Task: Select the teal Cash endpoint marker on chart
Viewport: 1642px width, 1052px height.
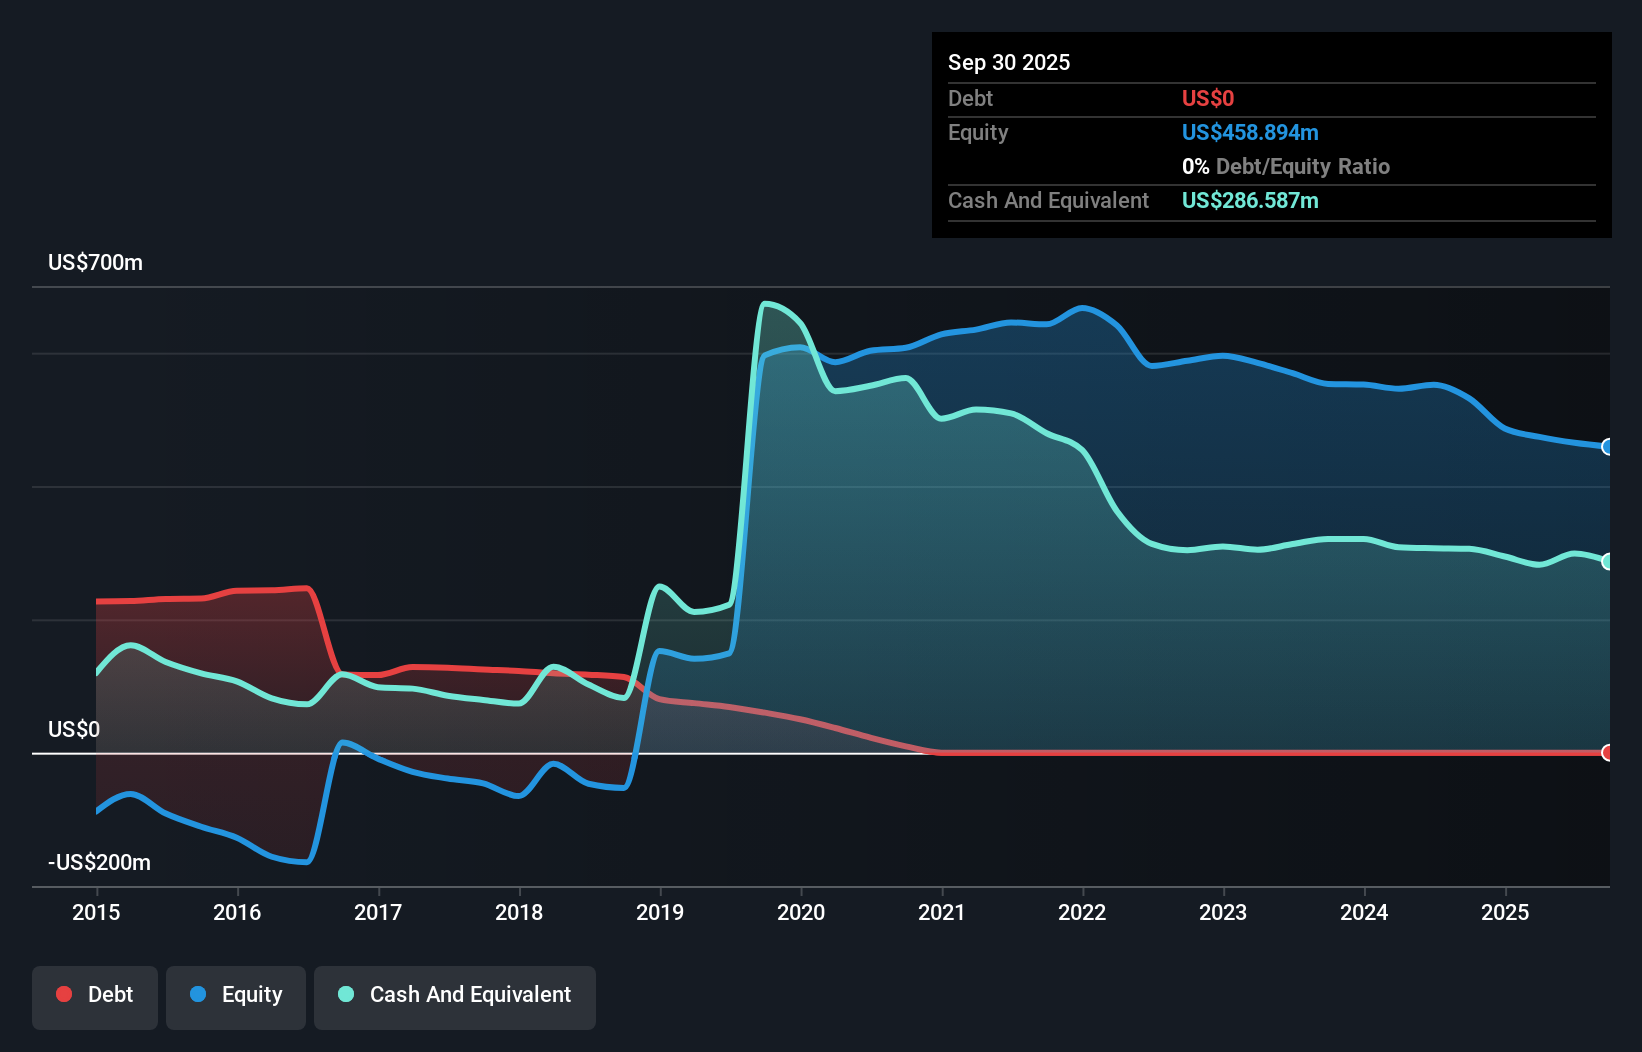Action: point(1606,561)
